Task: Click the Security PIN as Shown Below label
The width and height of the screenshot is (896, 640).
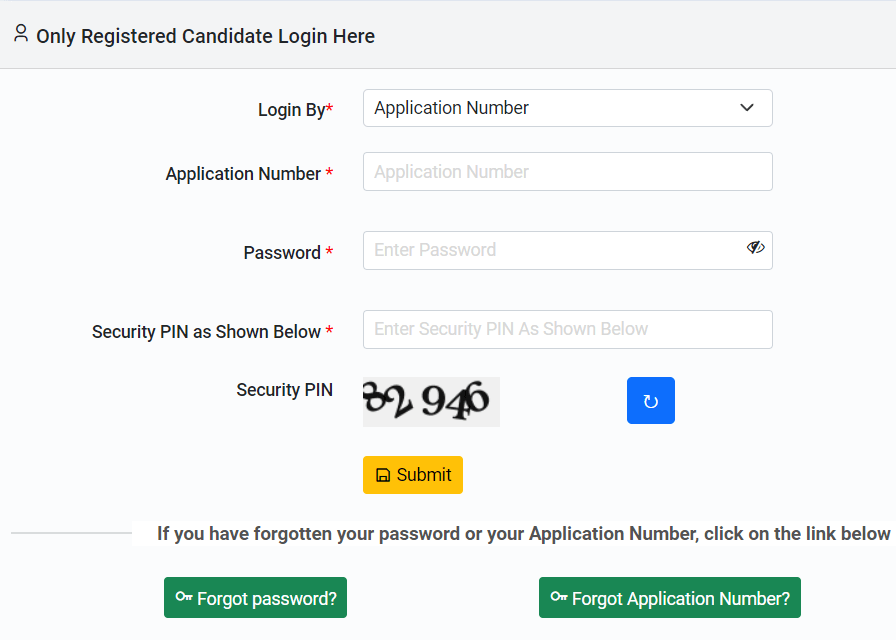Action: (206, 331)
